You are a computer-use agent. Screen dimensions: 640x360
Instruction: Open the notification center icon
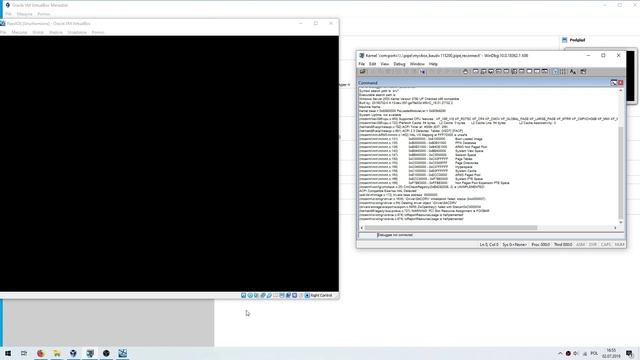tap(629, 353)
